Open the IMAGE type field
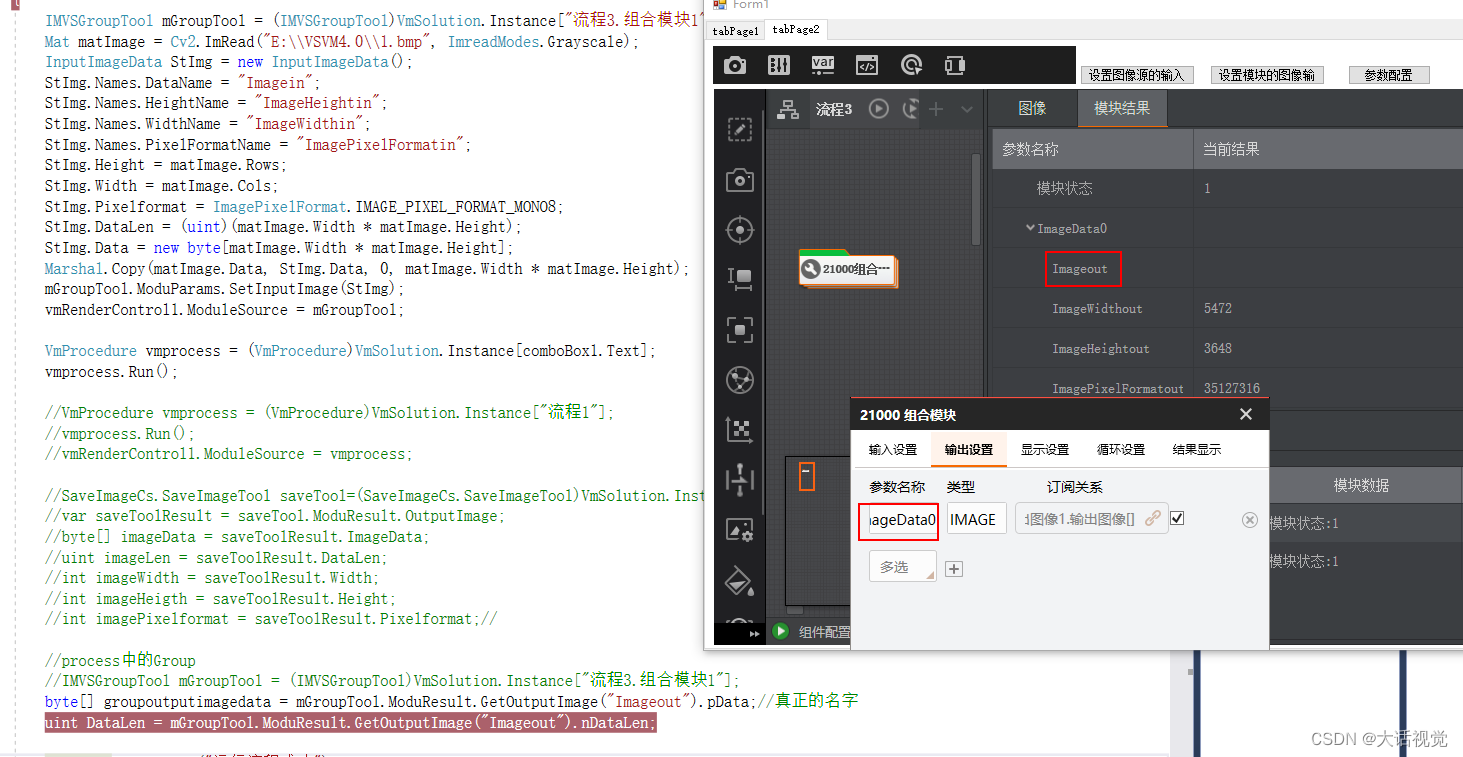Image resolution: width=1463 pixels, height=757 pixels. coord(976,519)
